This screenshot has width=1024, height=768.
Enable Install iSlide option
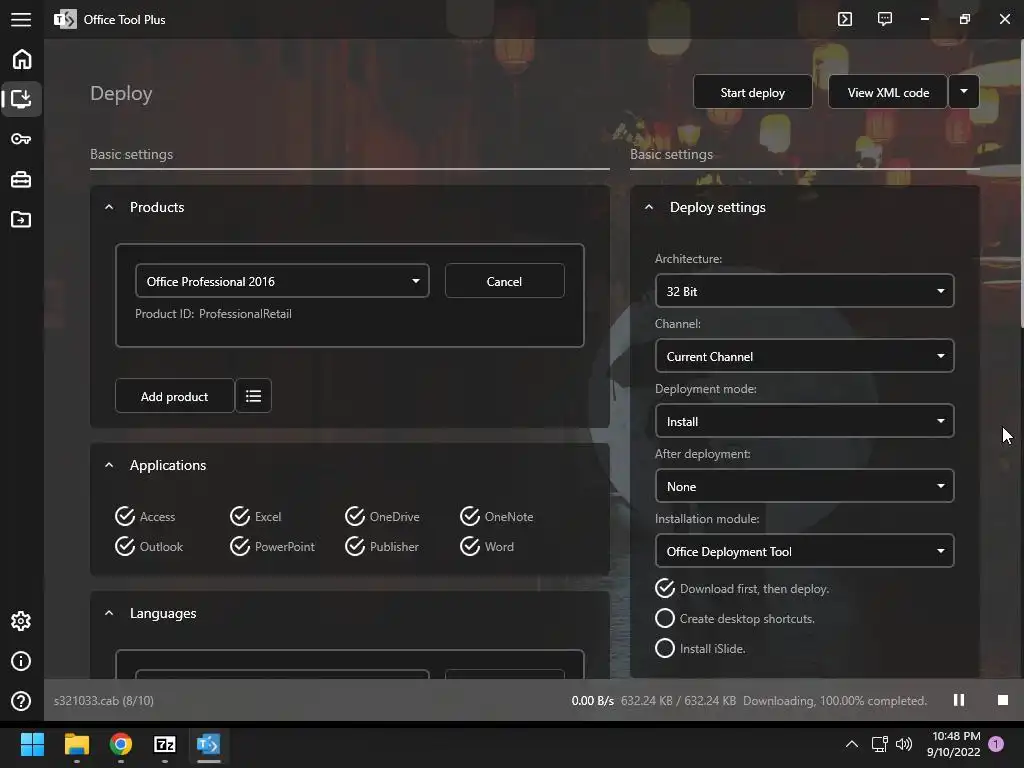(x=700, y=648)
